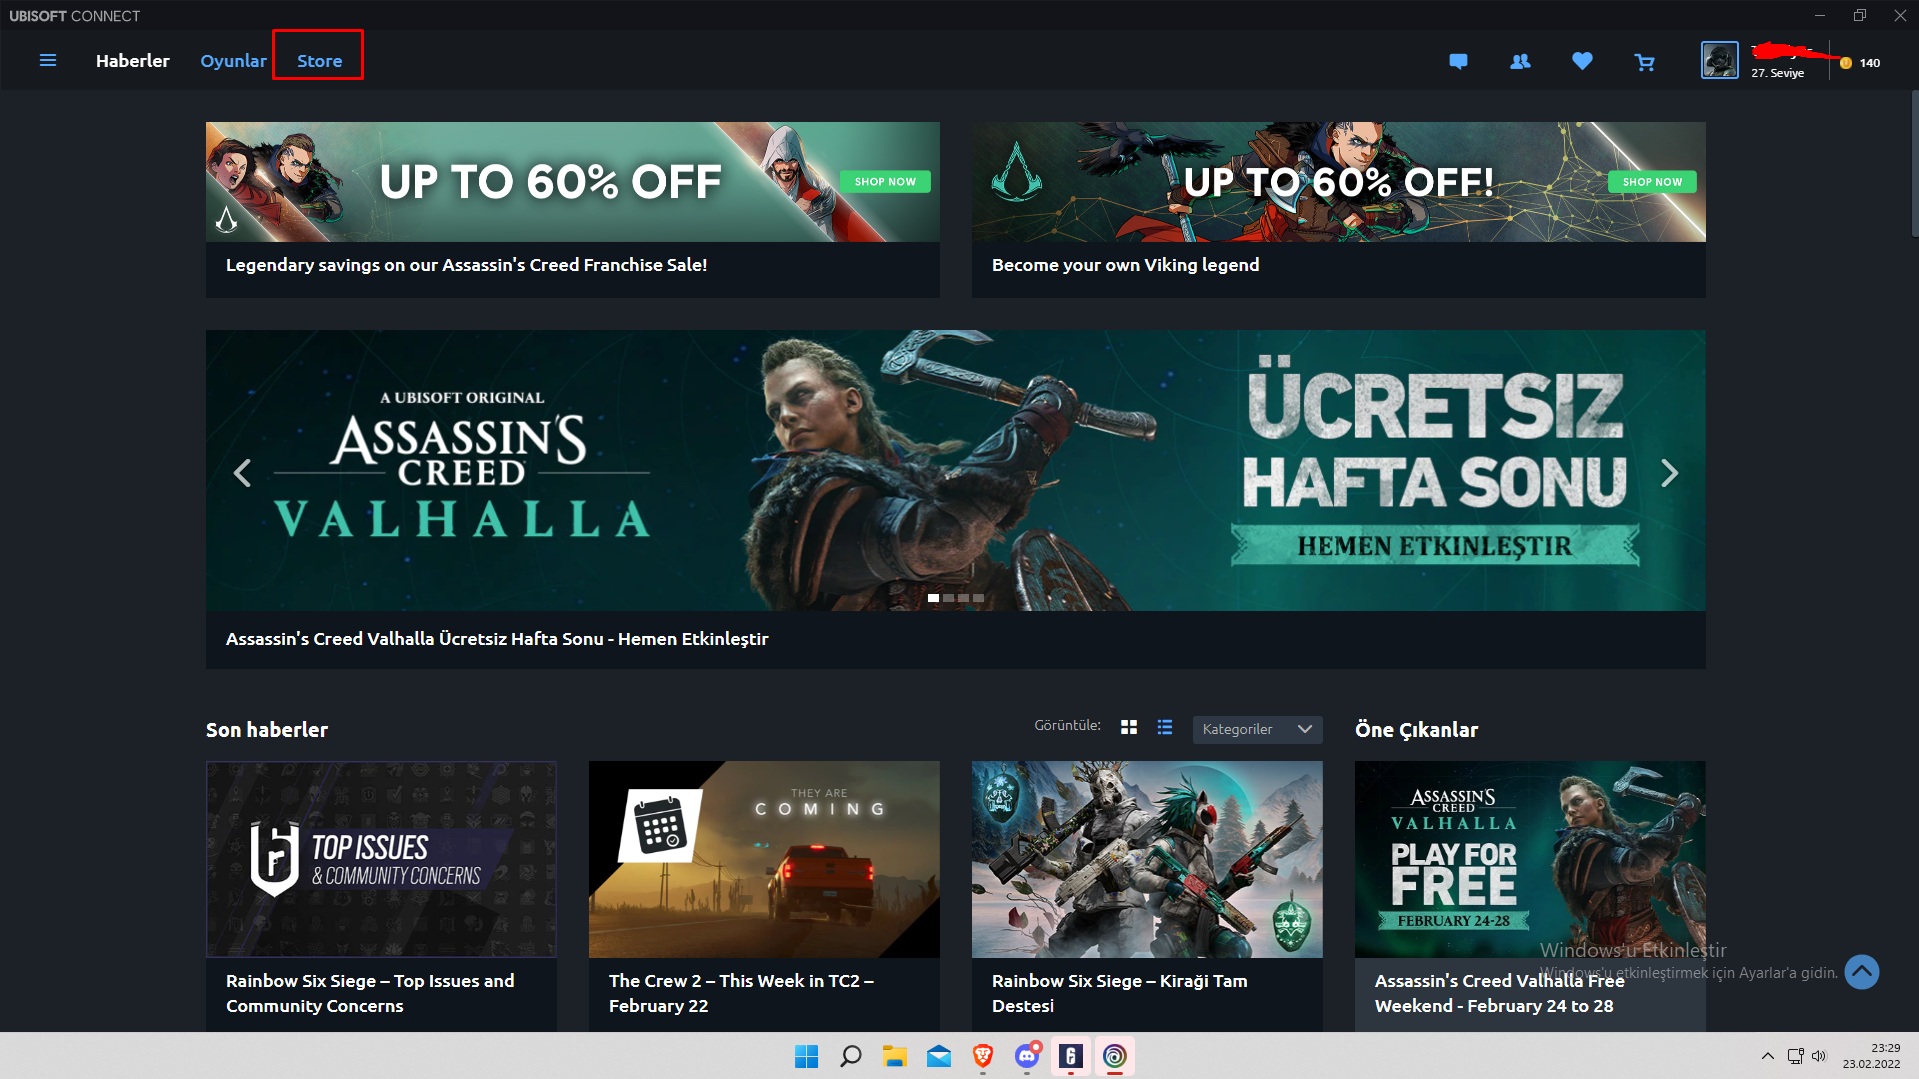Click the '27. Seviye' level text
The width and height of the screenshot is (1919, 1079).
[1777, 73]
